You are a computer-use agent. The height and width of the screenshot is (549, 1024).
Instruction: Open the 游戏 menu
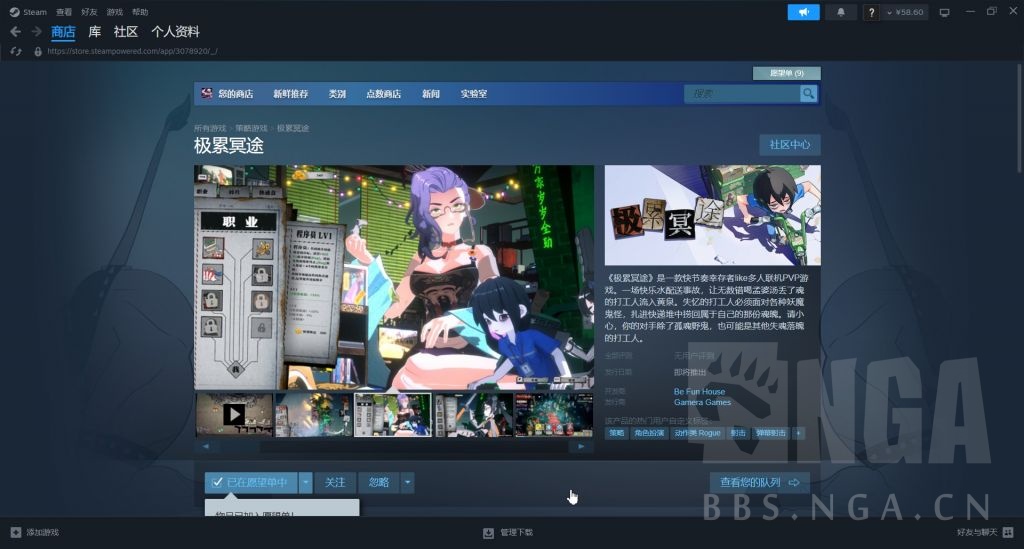[x=115, y=12]
